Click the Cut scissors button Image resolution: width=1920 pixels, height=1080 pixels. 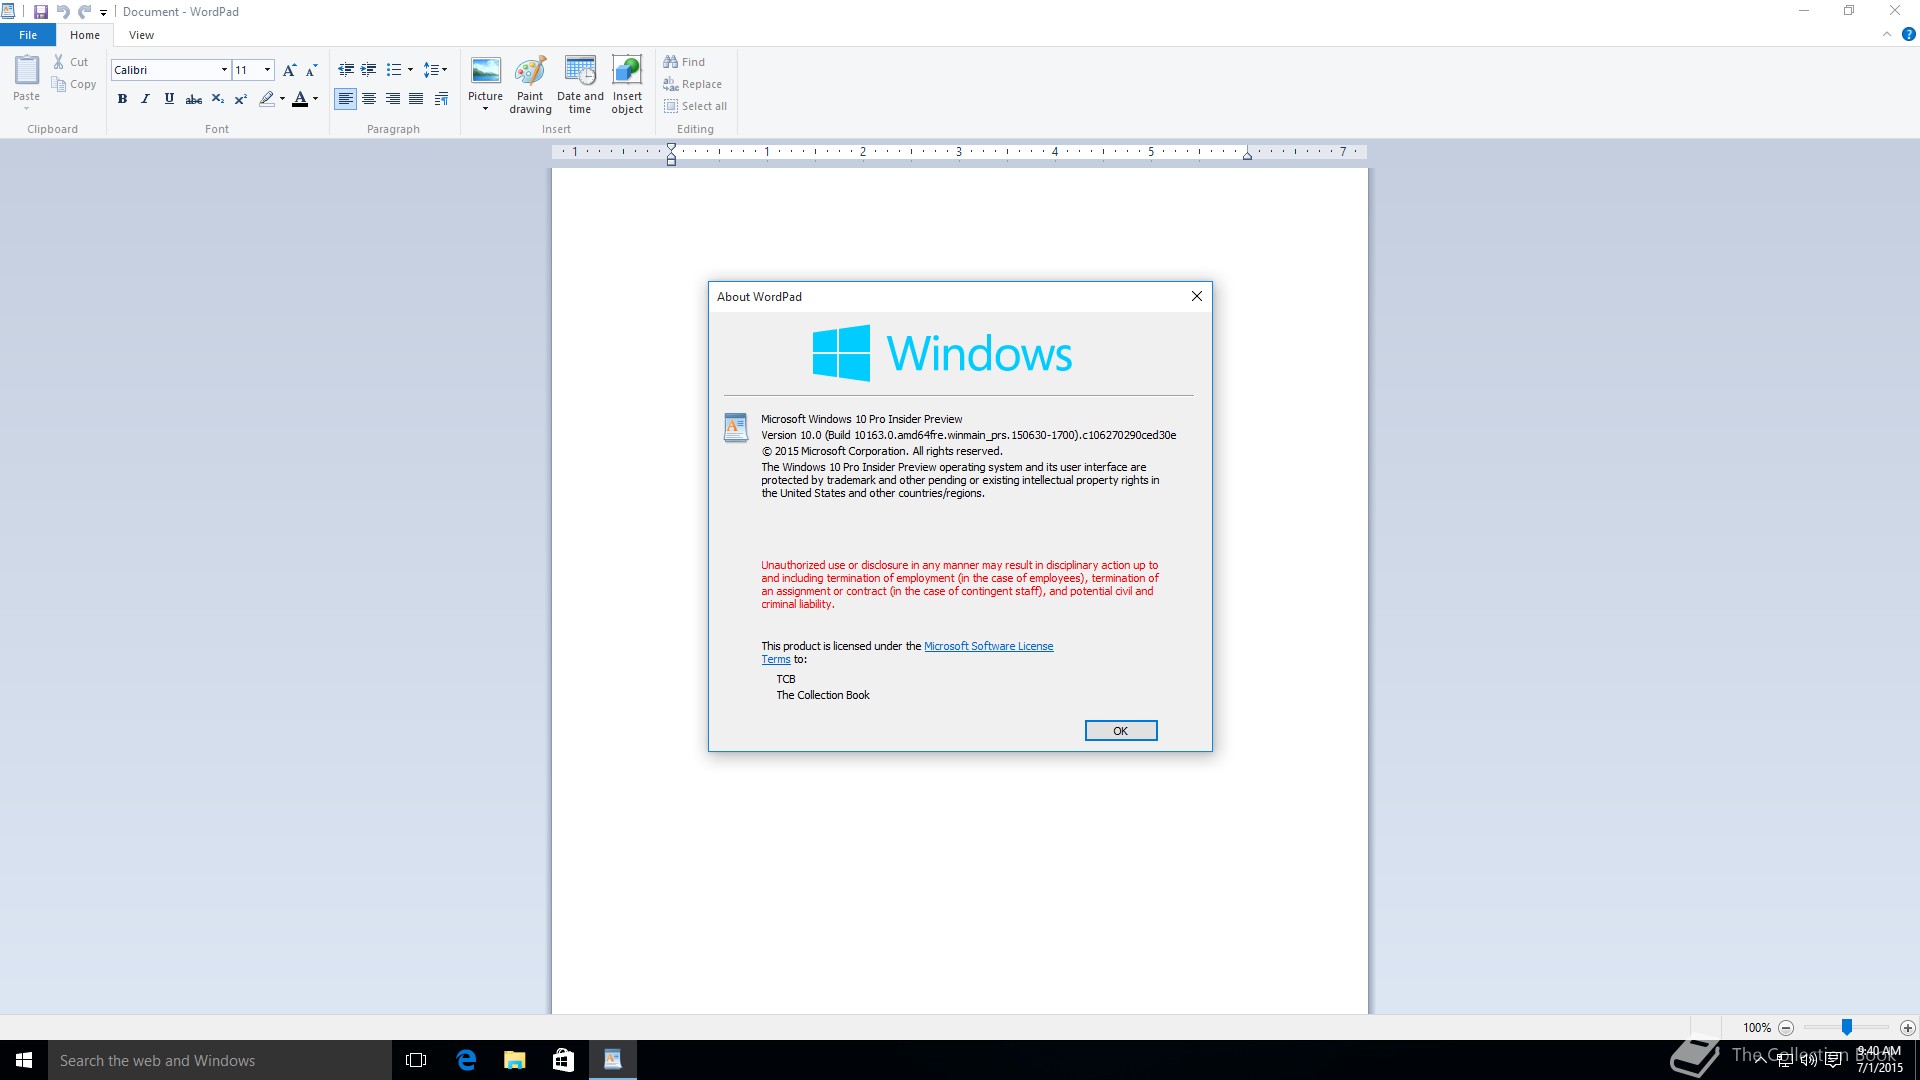tap(71, 62)
